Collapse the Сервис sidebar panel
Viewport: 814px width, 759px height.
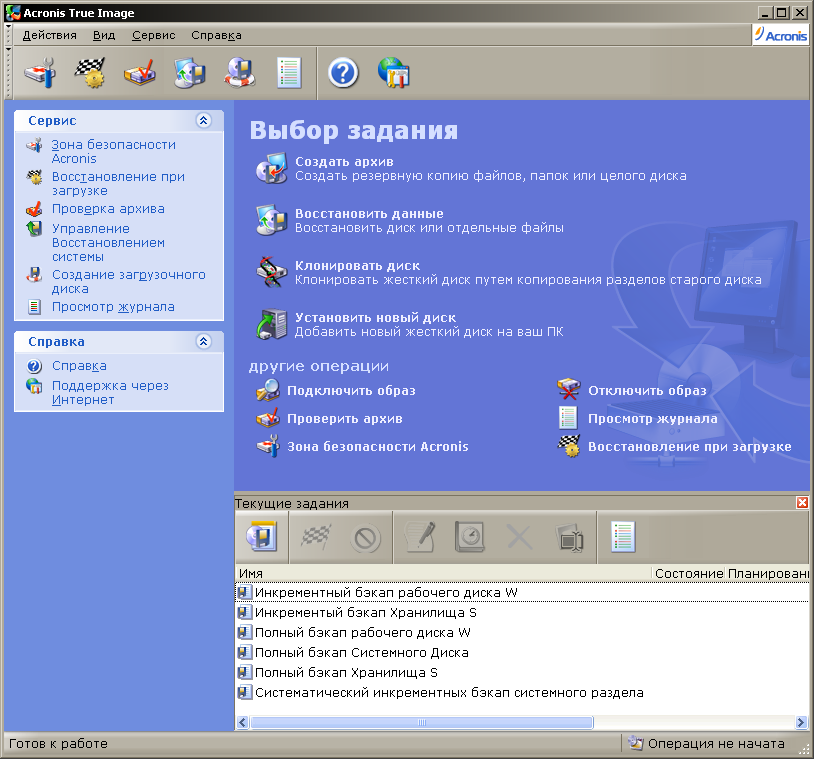tap(204, 120)
